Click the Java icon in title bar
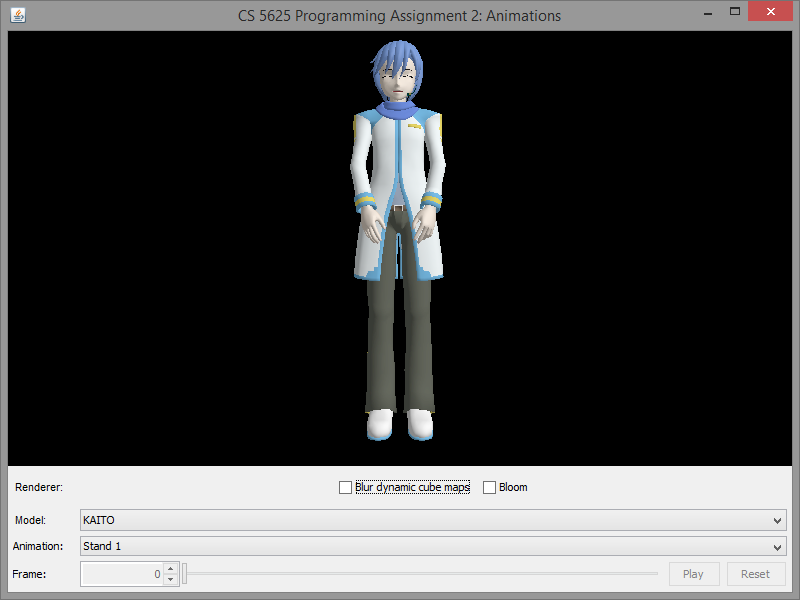Screen dimensions: 800x600 tap(18, 15)
